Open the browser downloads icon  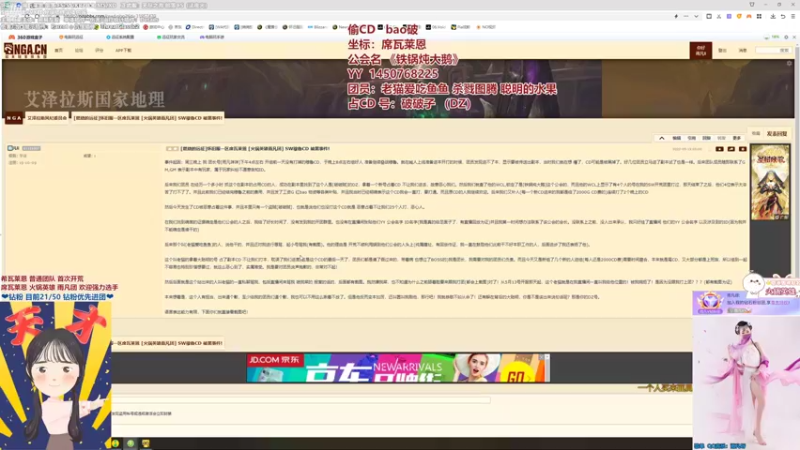click(773, 16)
